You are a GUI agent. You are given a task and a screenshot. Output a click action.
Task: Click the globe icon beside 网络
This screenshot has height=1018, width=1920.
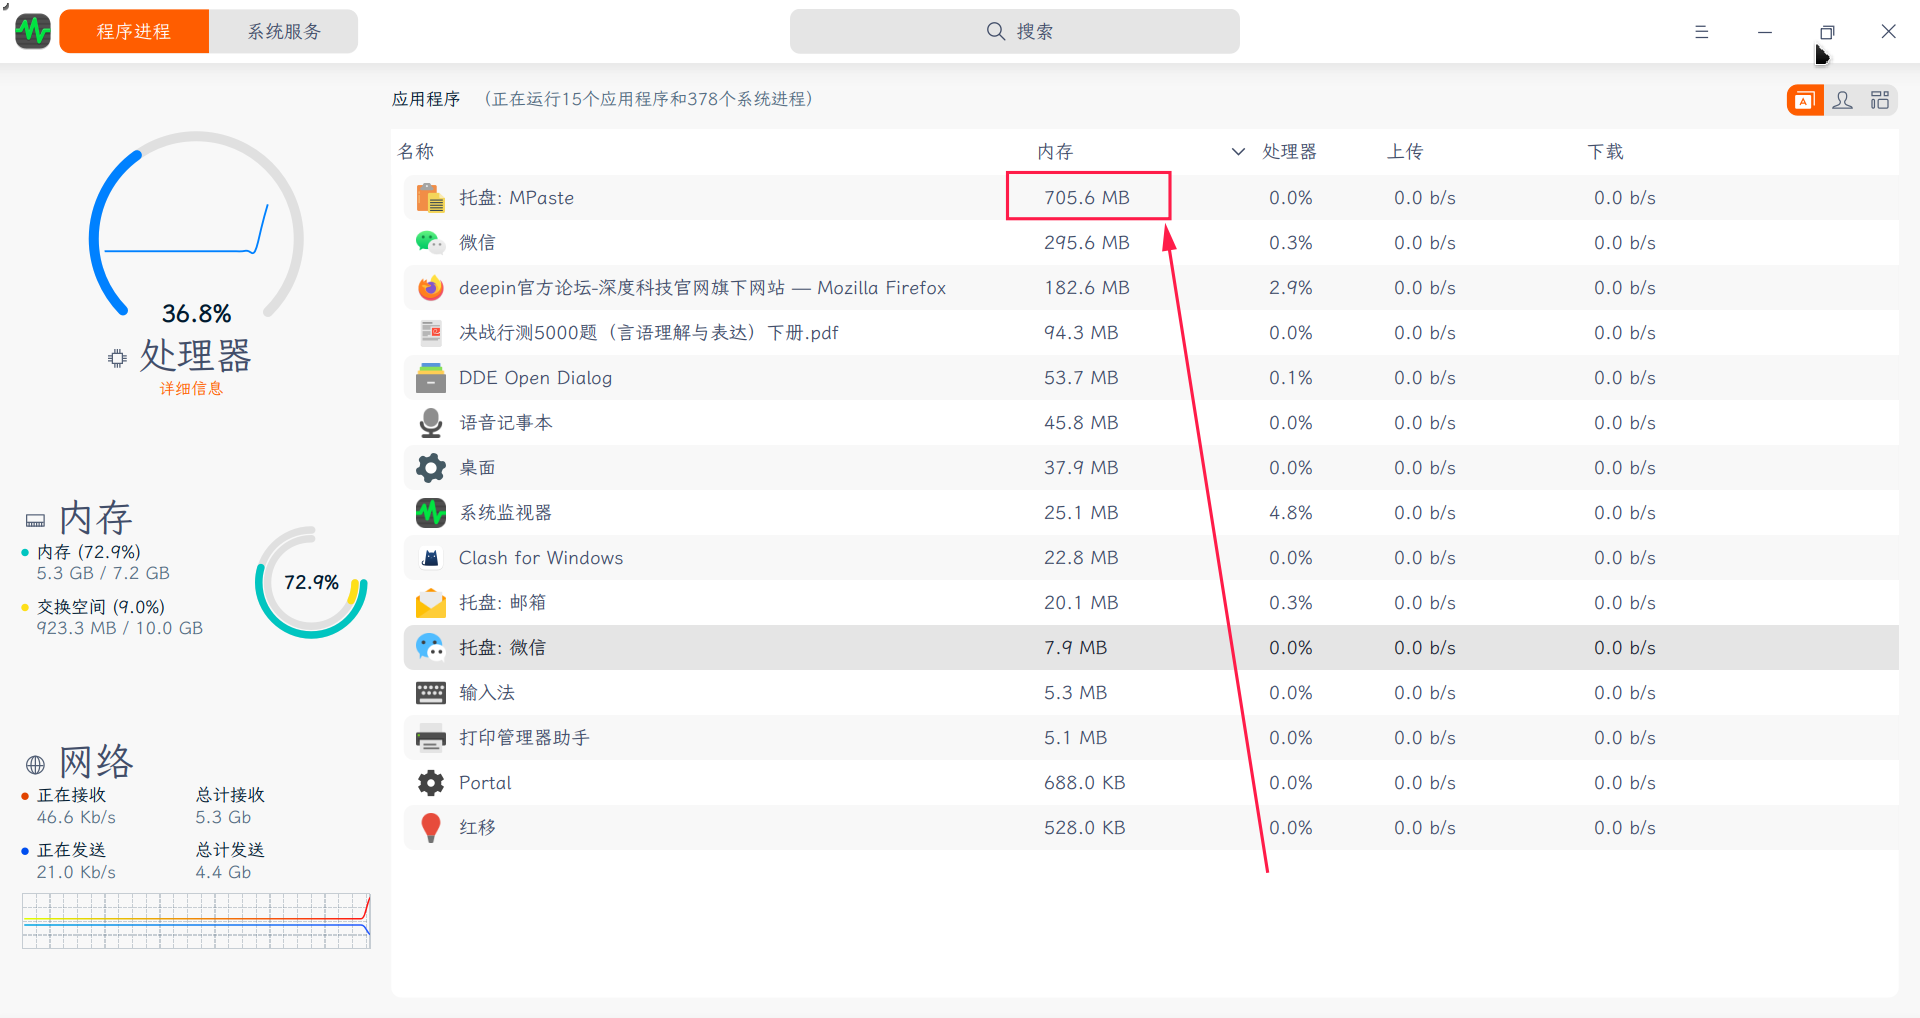click(x=35, y=765)
